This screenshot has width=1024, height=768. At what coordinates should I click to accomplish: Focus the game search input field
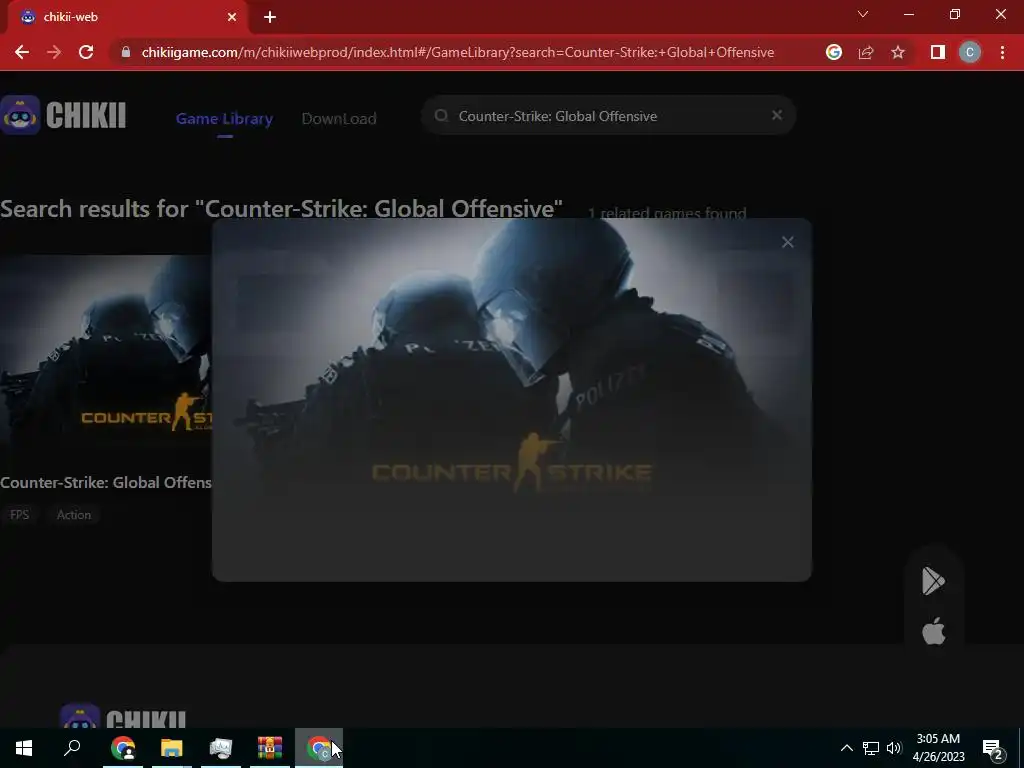[x=609, y=116]
